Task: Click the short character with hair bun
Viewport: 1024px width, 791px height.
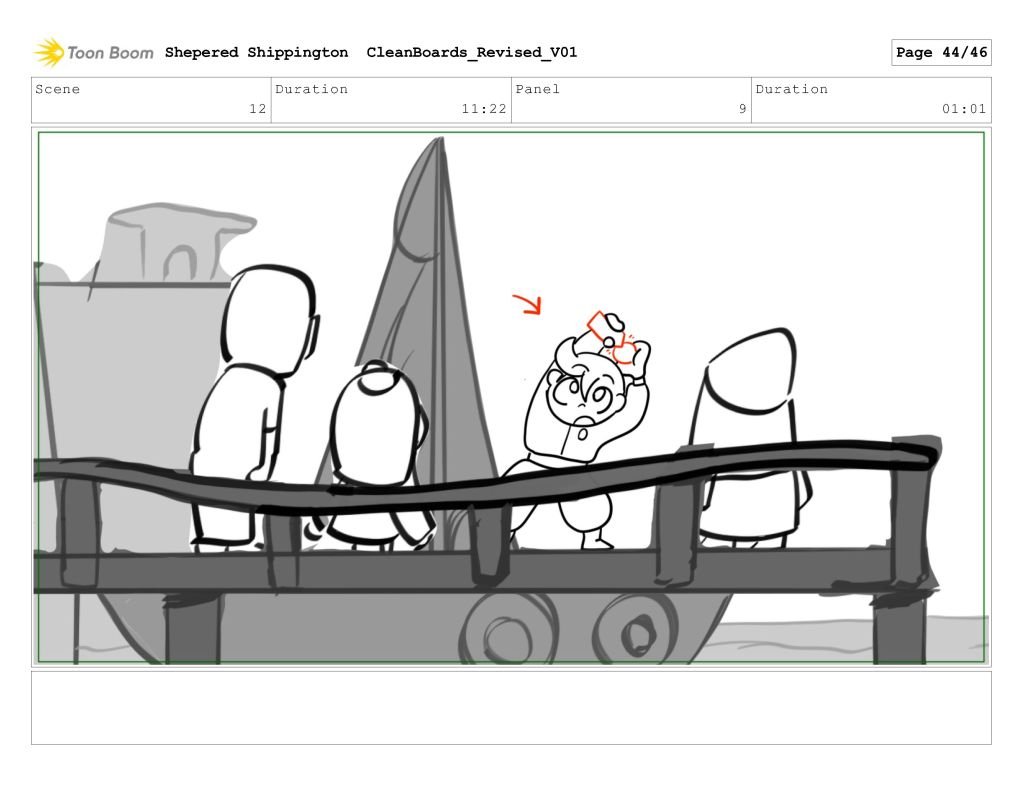Action: click(x=375, y=430)
